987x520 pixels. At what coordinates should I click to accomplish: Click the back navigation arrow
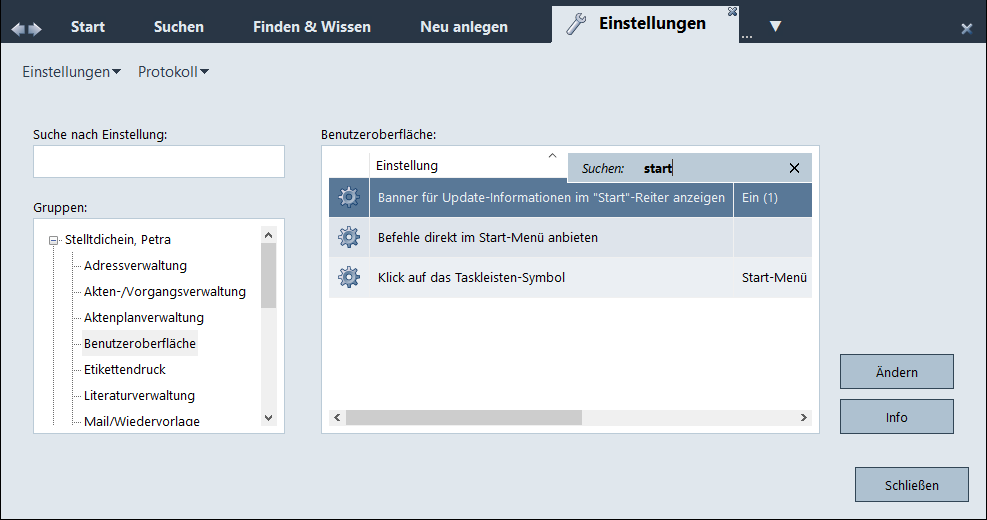[18, 29]
